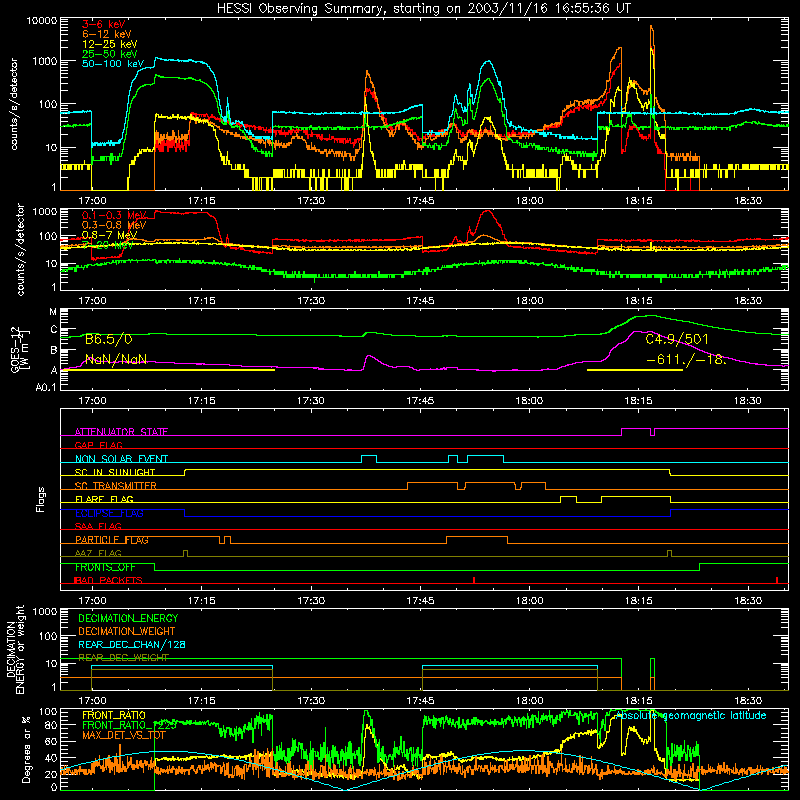Select the SAA_FLAG label
Viewport: 800px width, 800px height.
[98, 526]
